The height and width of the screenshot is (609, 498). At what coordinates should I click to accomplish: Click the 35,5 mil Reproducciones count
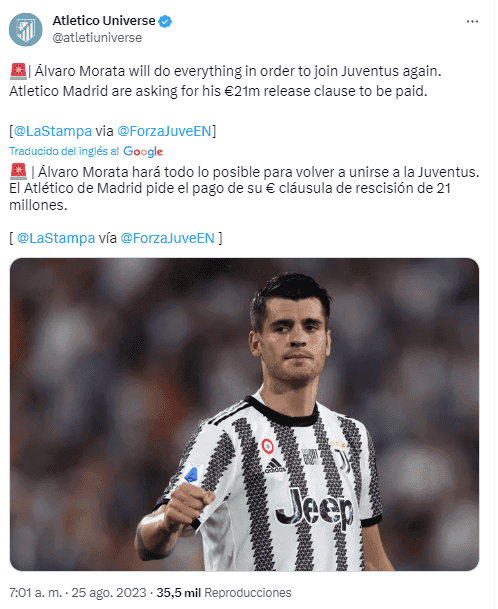(x=224, y=593)
